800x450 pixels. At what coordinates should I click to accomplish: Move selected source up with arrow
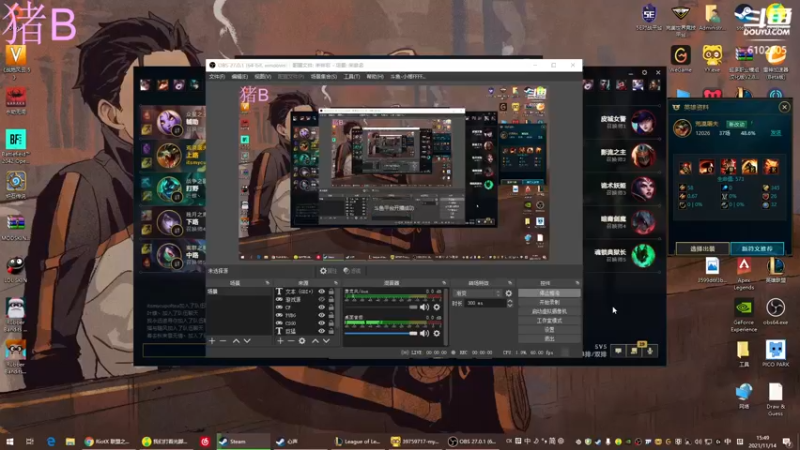pyautogui.click(x=315, y=341)
